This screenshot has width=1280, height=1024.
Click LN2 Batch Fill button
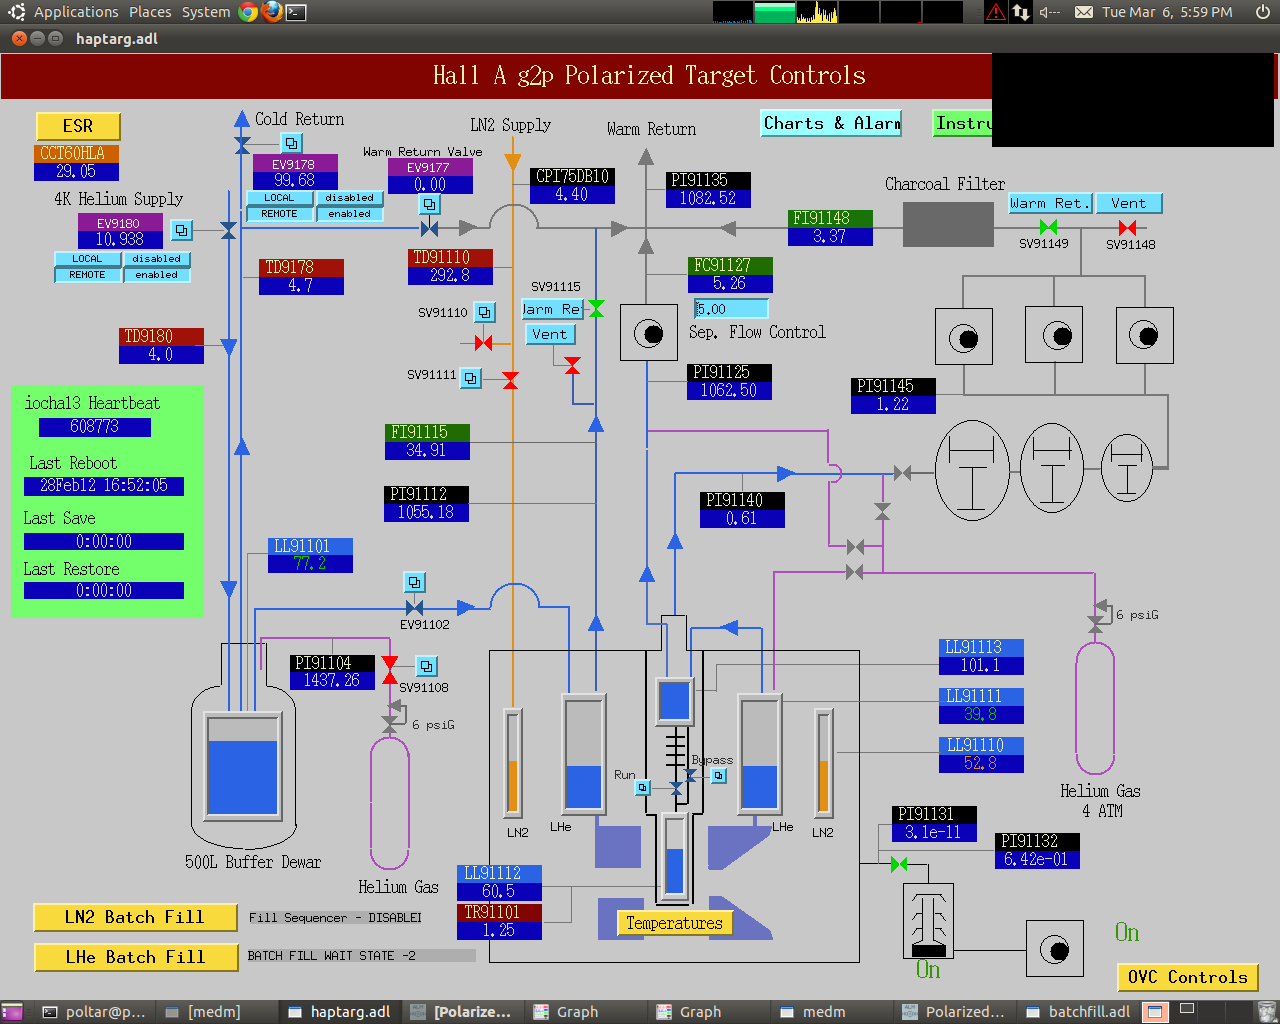click(x=135, y=917)
